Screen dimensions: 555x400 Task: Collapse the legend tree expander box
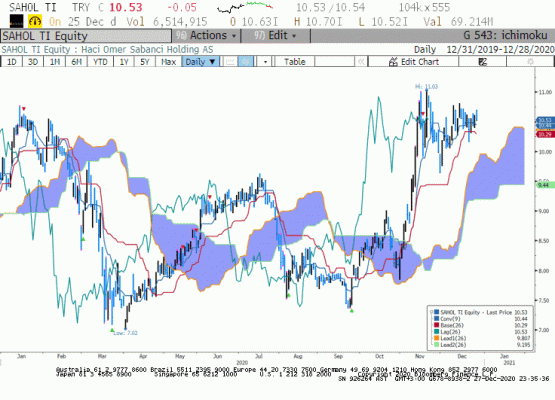click(431, 312)
